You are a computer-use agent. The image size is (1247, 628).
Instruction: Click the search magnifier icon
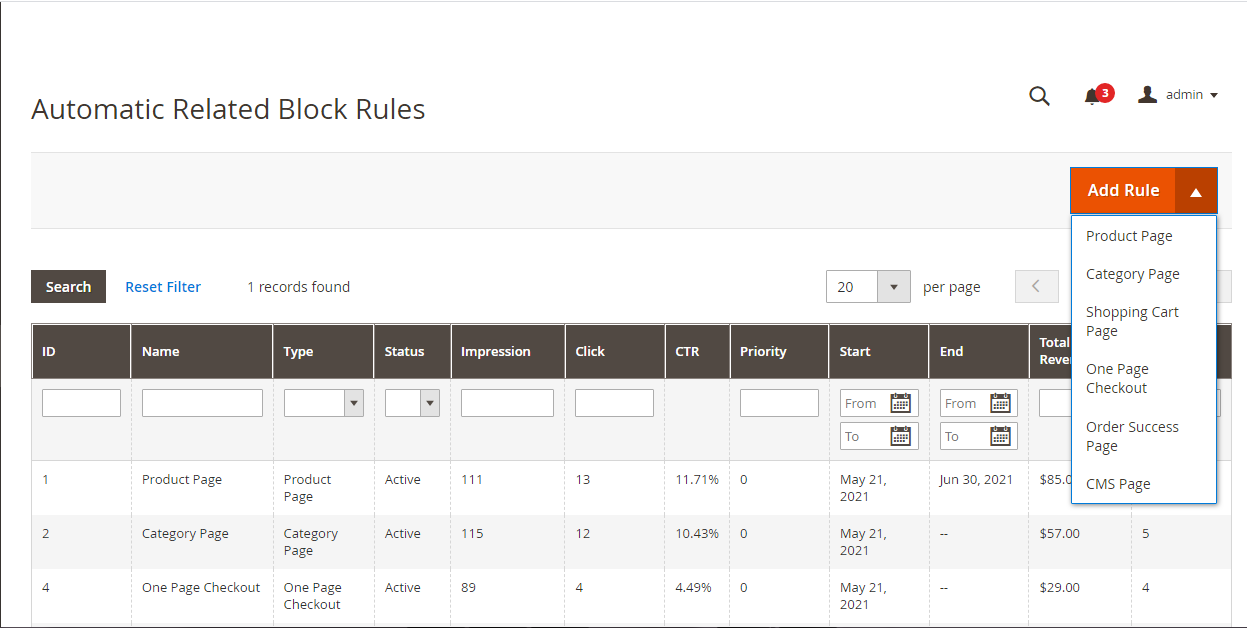1039,96
